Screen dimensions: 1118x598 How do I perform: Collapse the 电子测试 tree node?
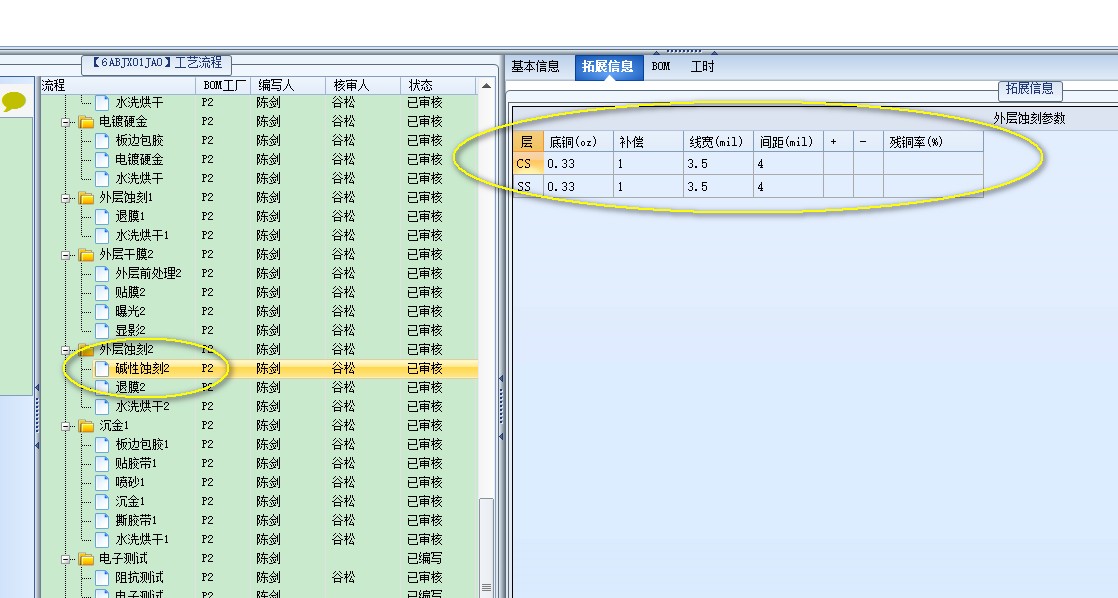66,559
